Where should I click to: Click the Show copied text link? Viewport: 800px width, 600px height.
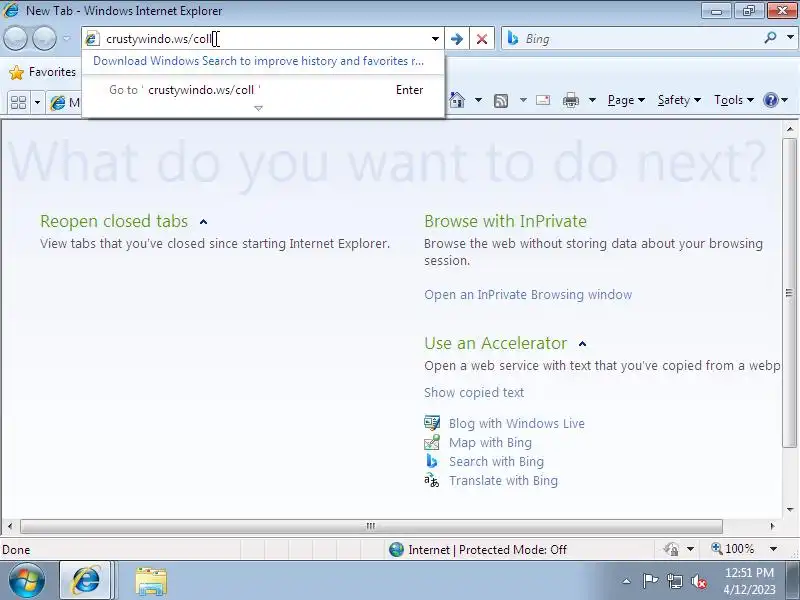click(x=474, y=392)
